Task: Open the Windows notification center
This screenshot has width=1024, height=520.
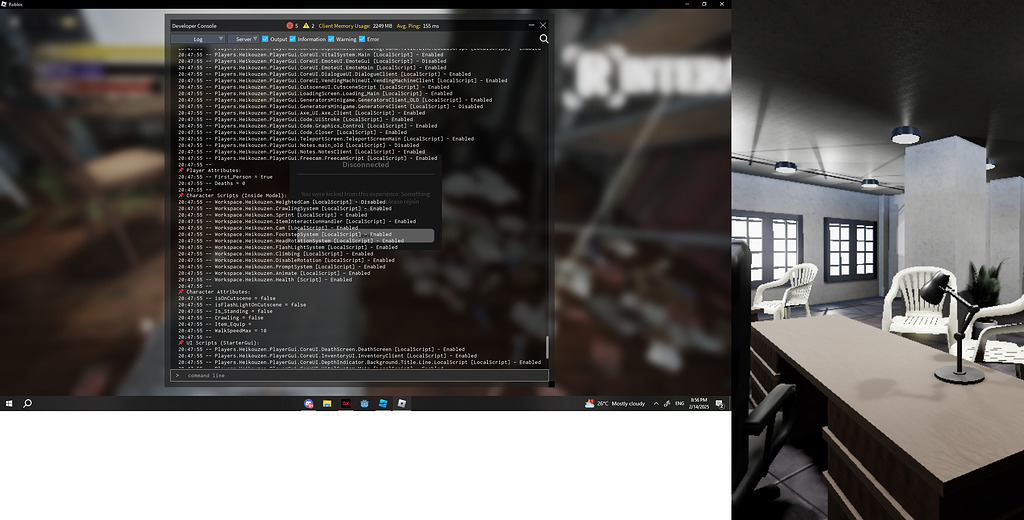Action: coord(720,404)
